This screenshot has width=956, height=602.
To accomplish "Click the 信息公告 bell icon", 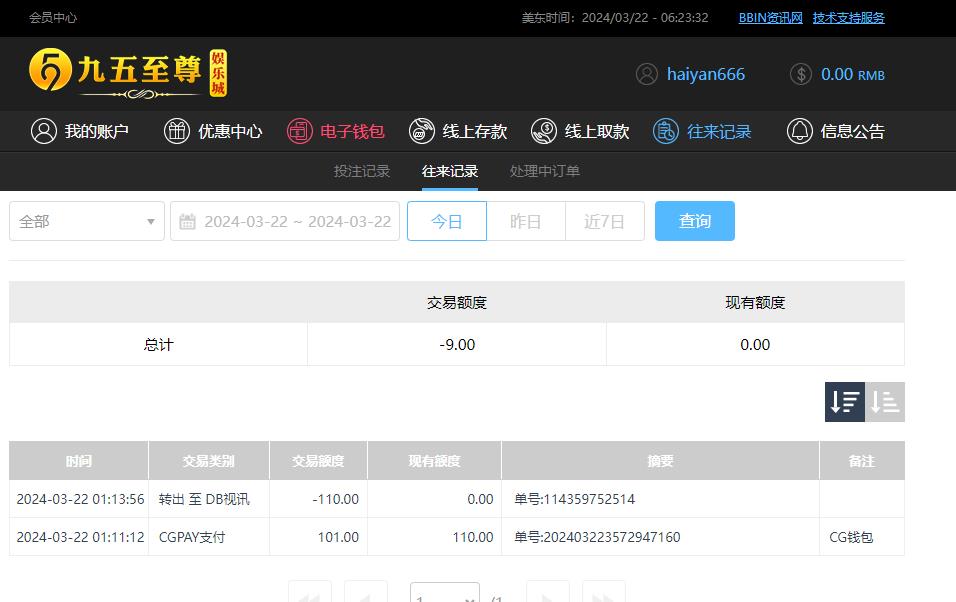I will tap(799, 131).
